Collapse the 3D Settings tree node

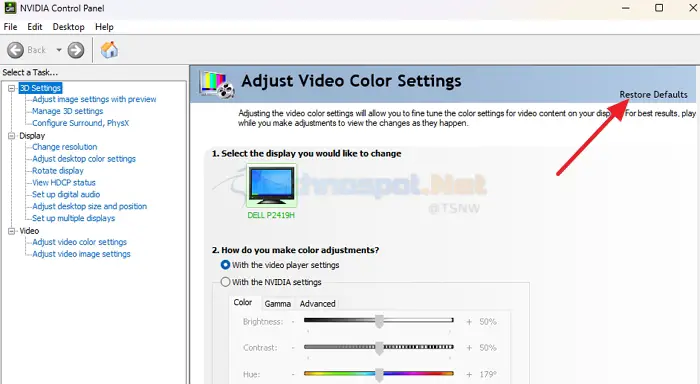(12, 88)
